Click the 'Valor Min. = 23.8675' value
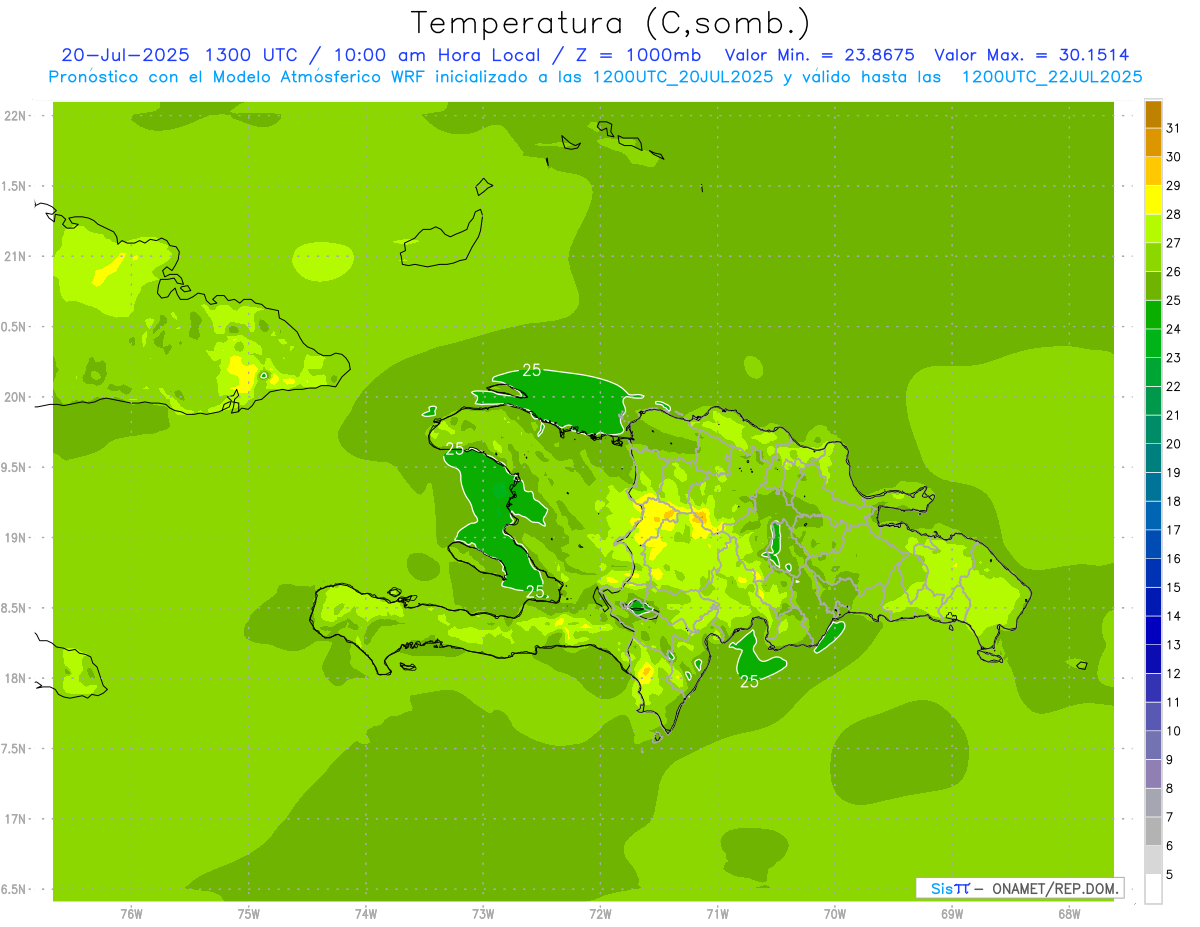The width and height of the screenshot is (1200, 927). click(820, 55)
